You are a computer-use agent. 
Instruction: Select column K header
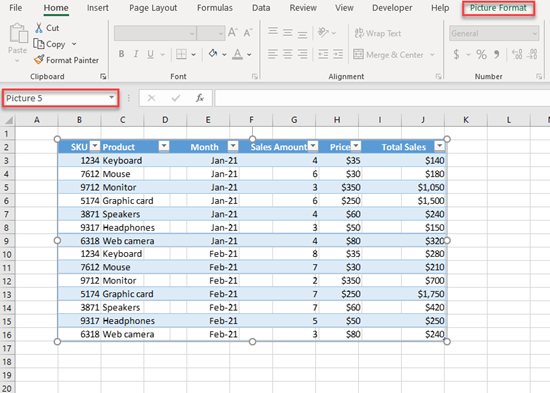(x=466, y=120)
